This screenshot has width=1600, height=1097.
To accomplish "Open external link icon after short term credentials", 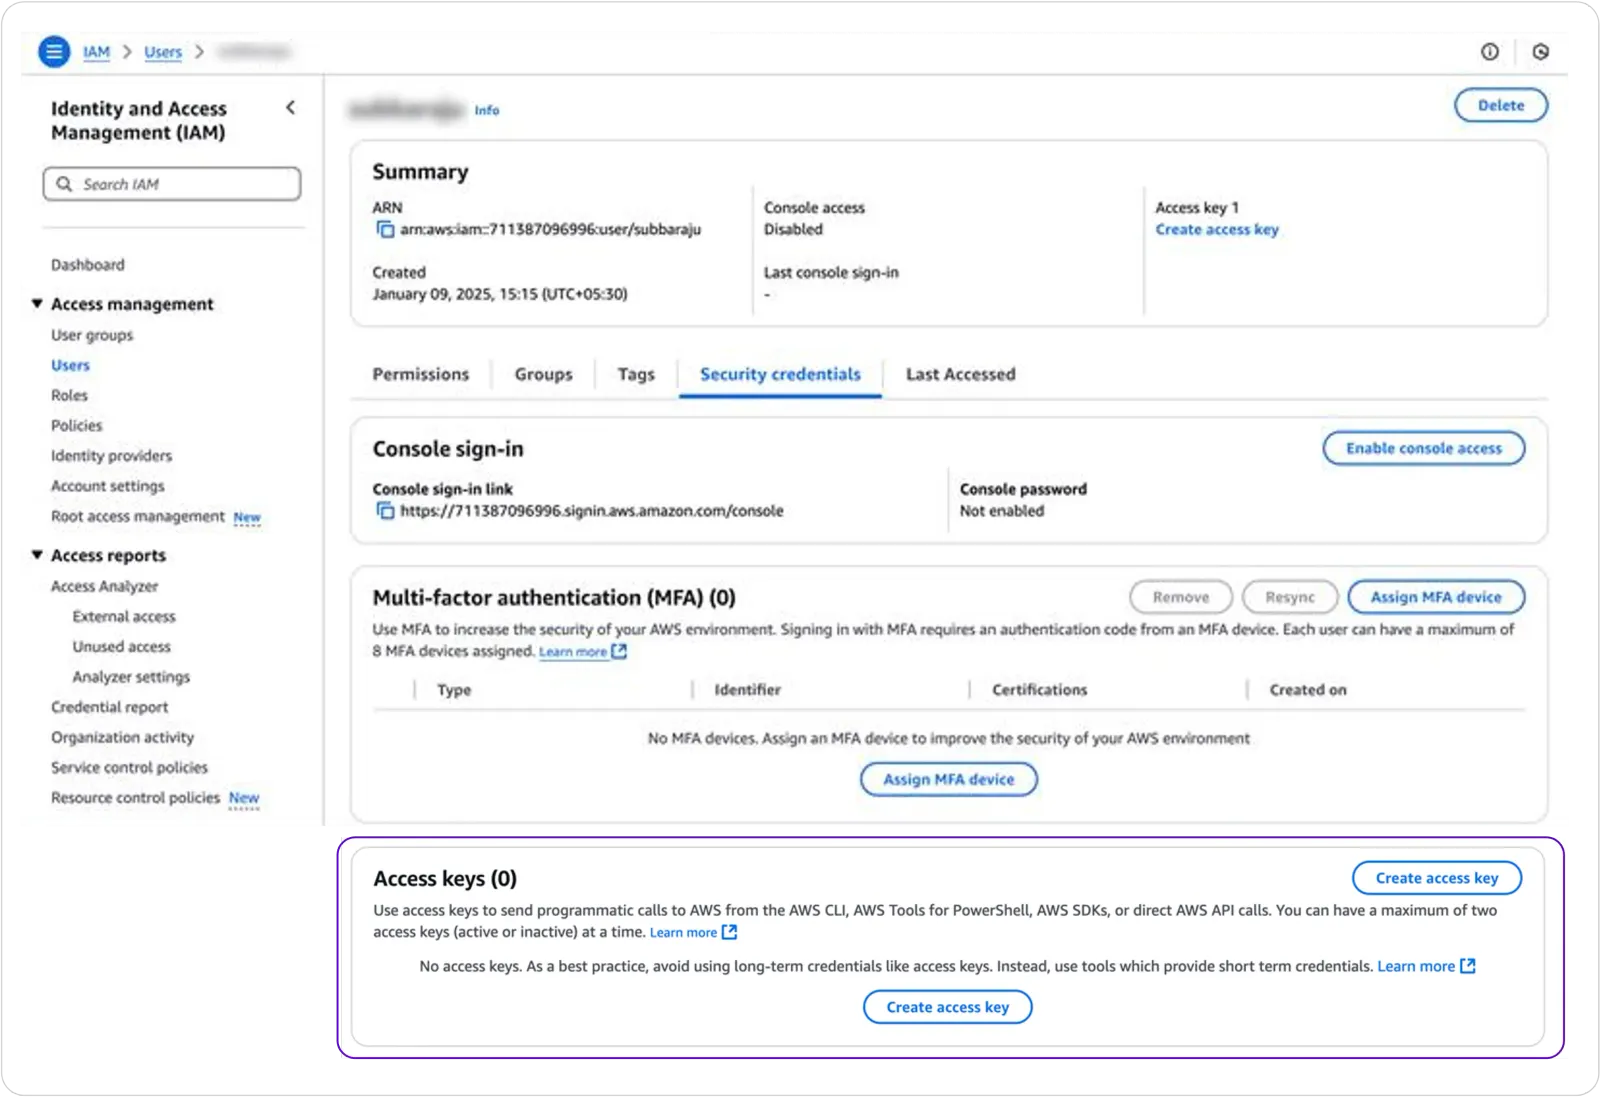I will point(1468,966).
